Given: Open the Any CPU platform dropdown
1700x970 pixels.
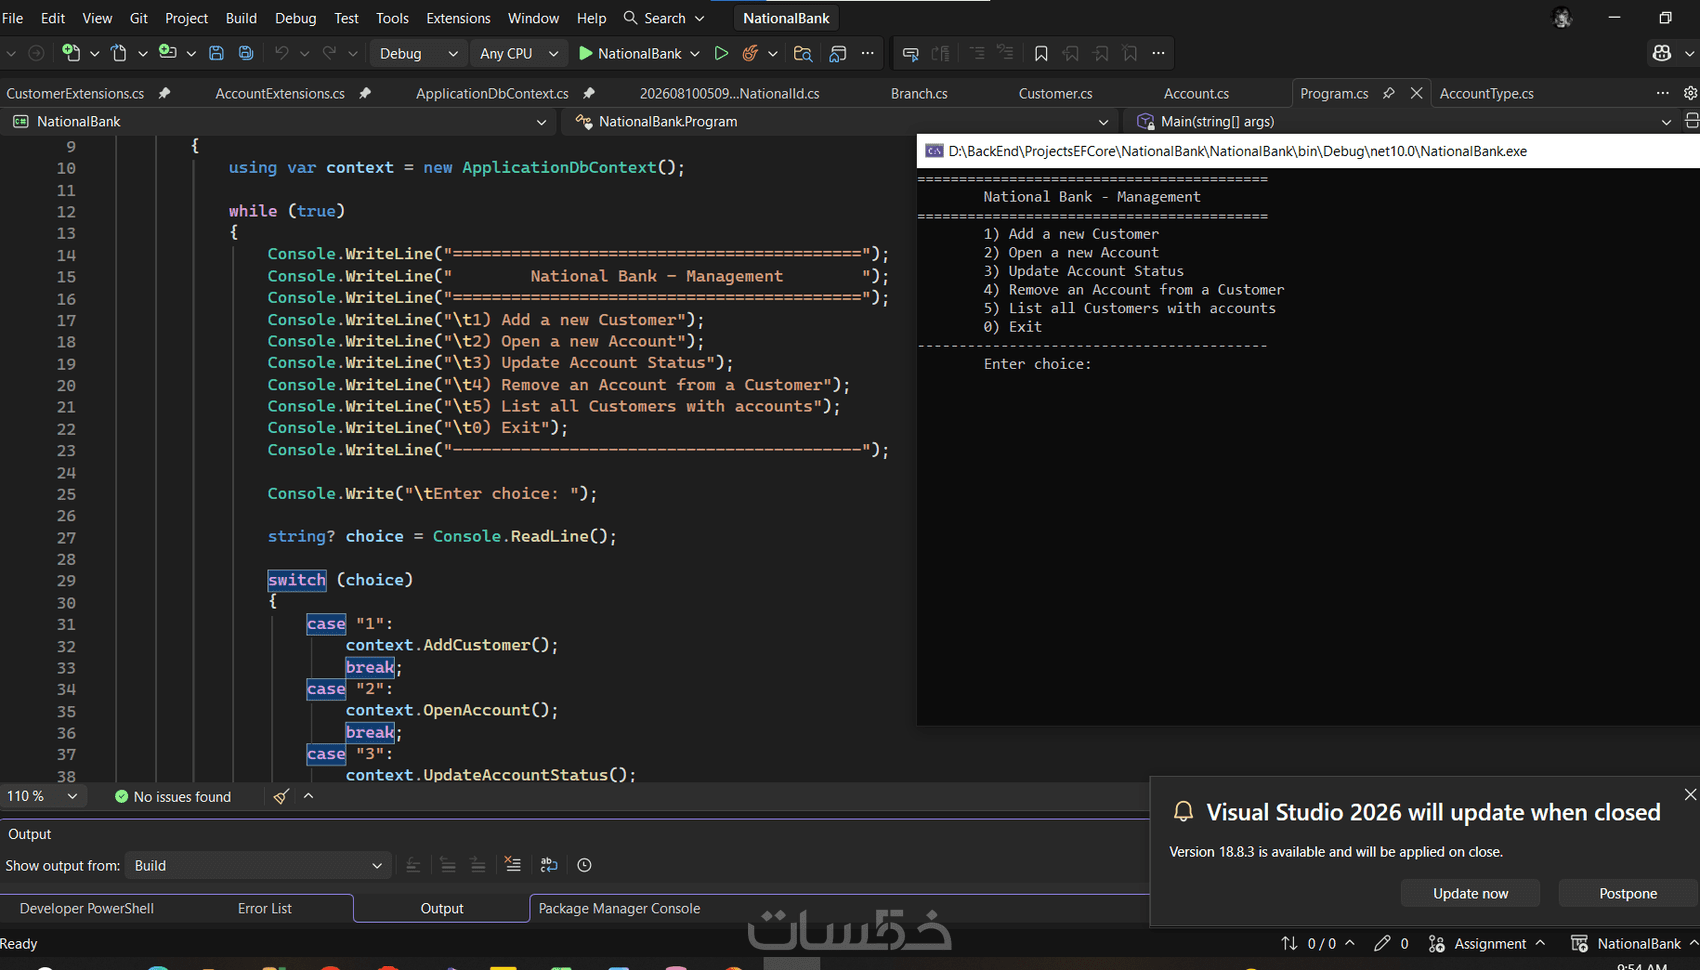Looking at the screenshot, I should [x=519, y=53].
